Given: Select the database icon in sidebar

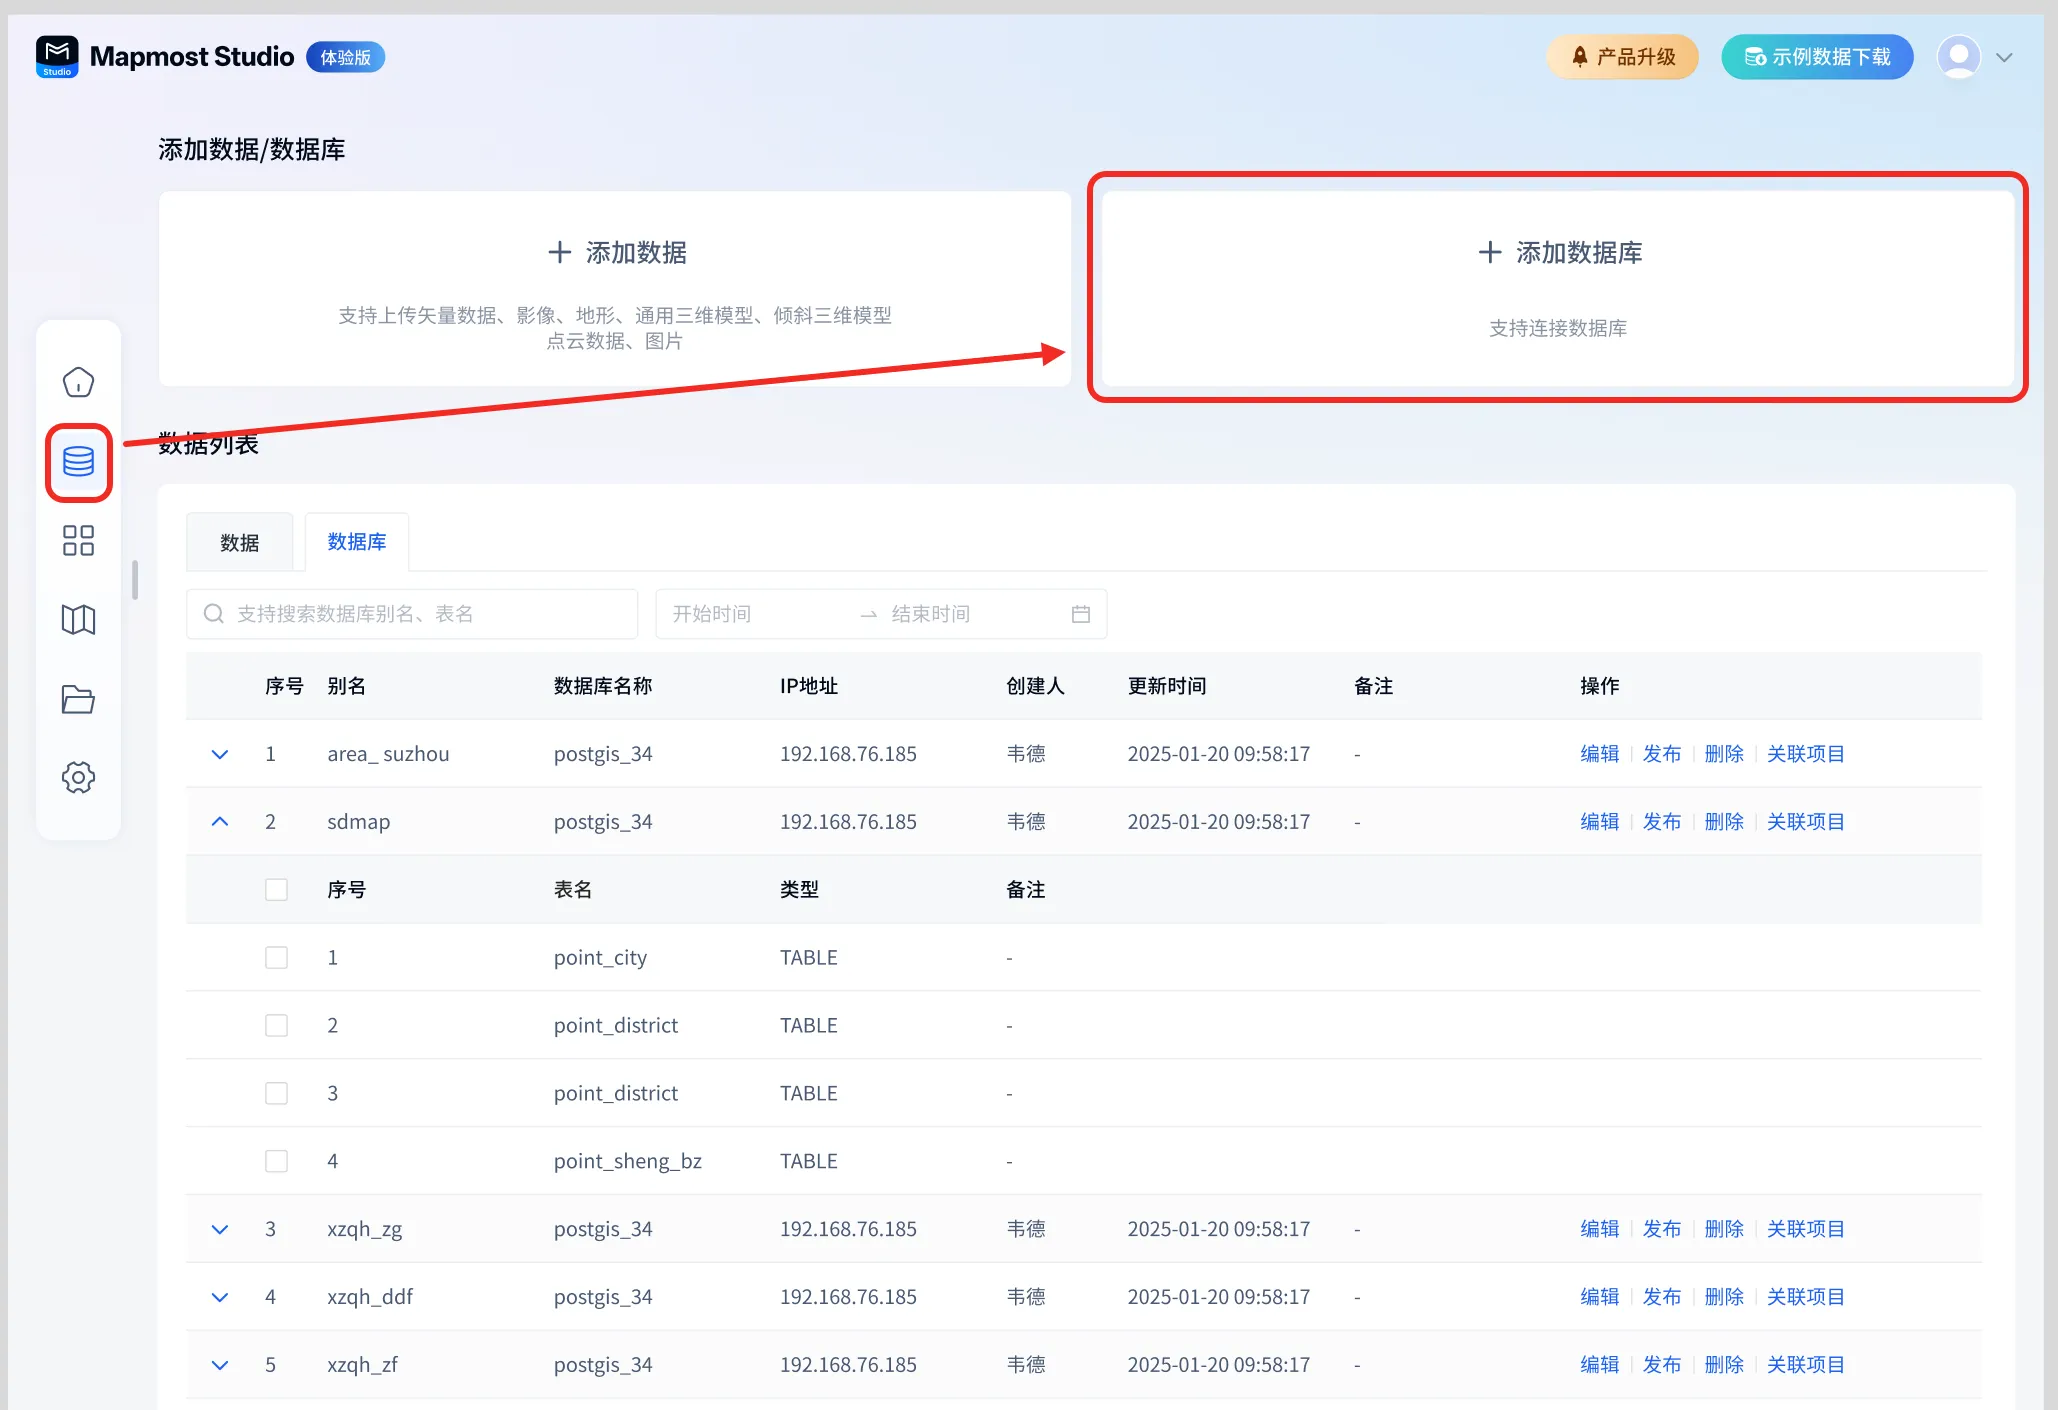Looking at the screenshot, I should [x=78, y=462].
